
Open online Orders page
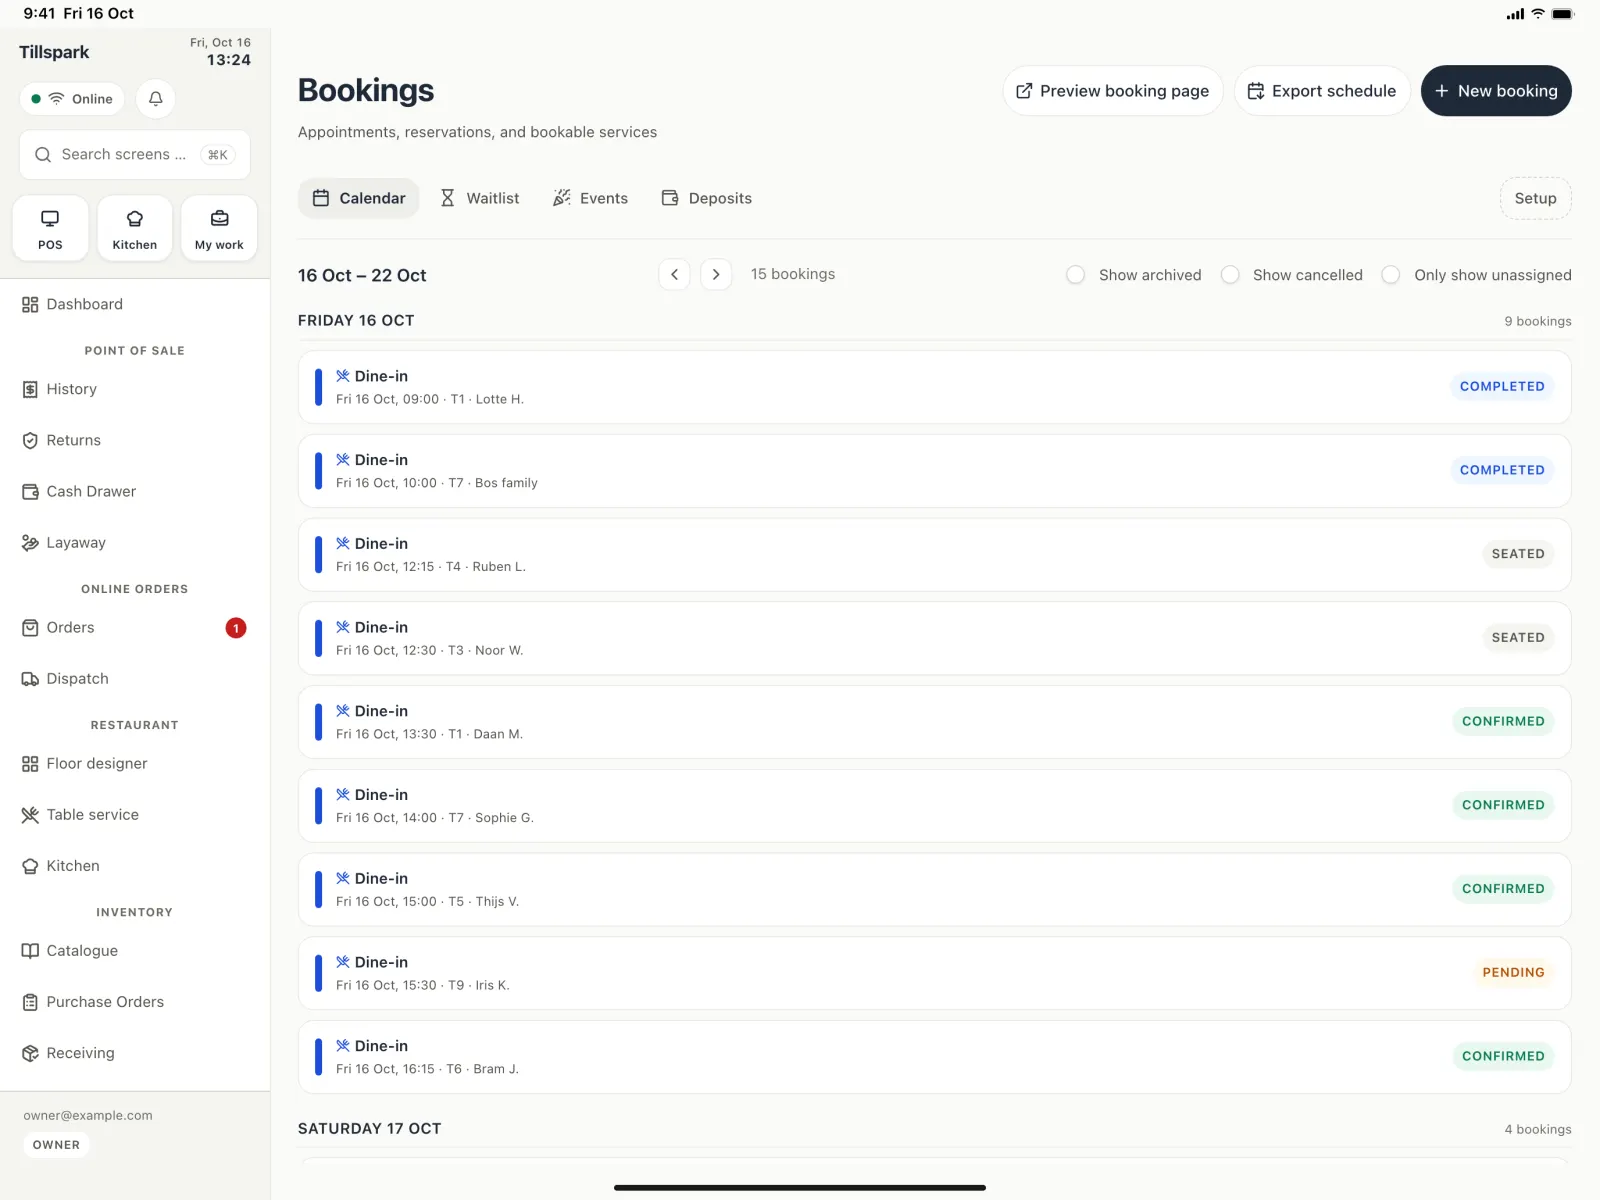pos(135,627)
